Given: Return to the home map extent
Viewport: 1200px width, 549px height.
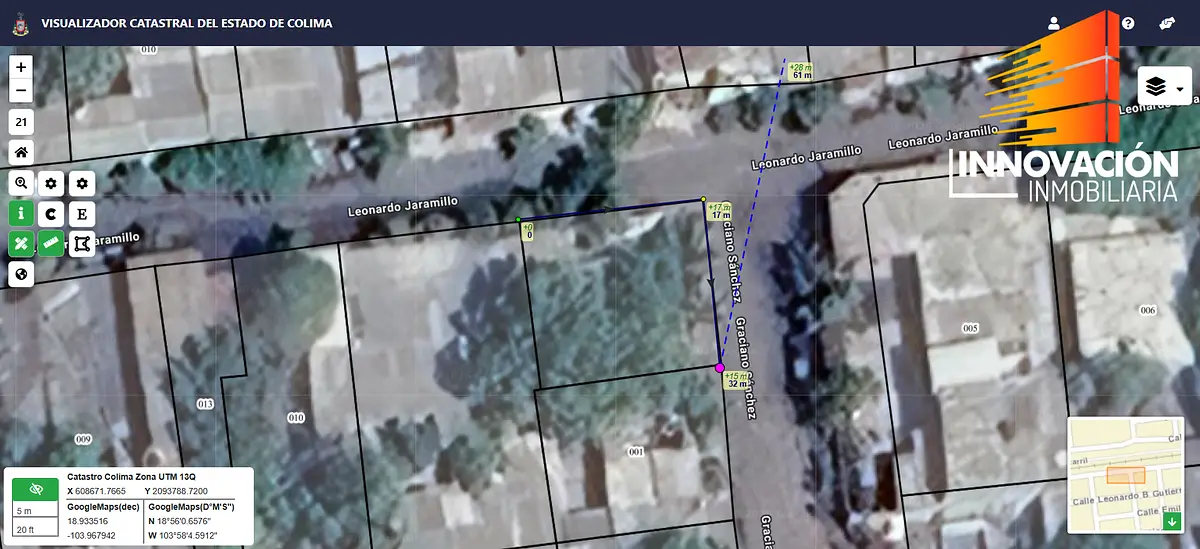Looking at the screenshot, I should 22,152.
